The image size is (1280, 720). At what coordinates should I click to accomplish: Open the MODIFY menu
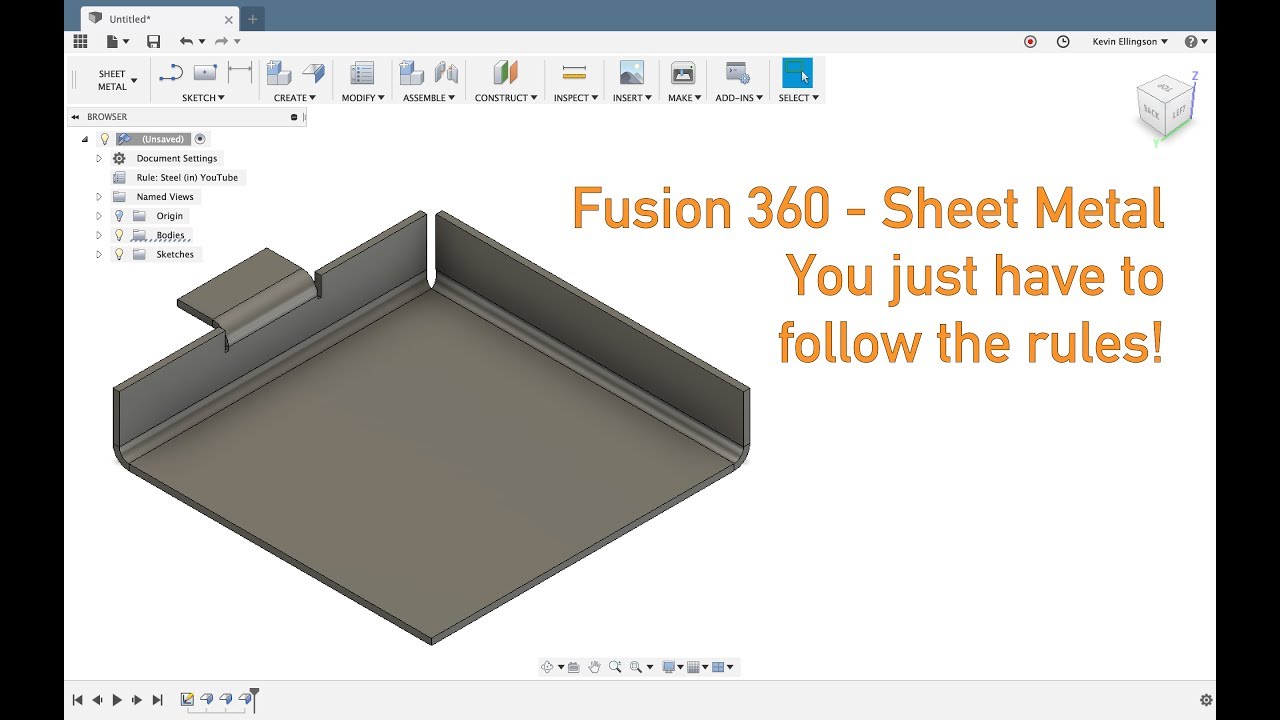tap(363, 98)
